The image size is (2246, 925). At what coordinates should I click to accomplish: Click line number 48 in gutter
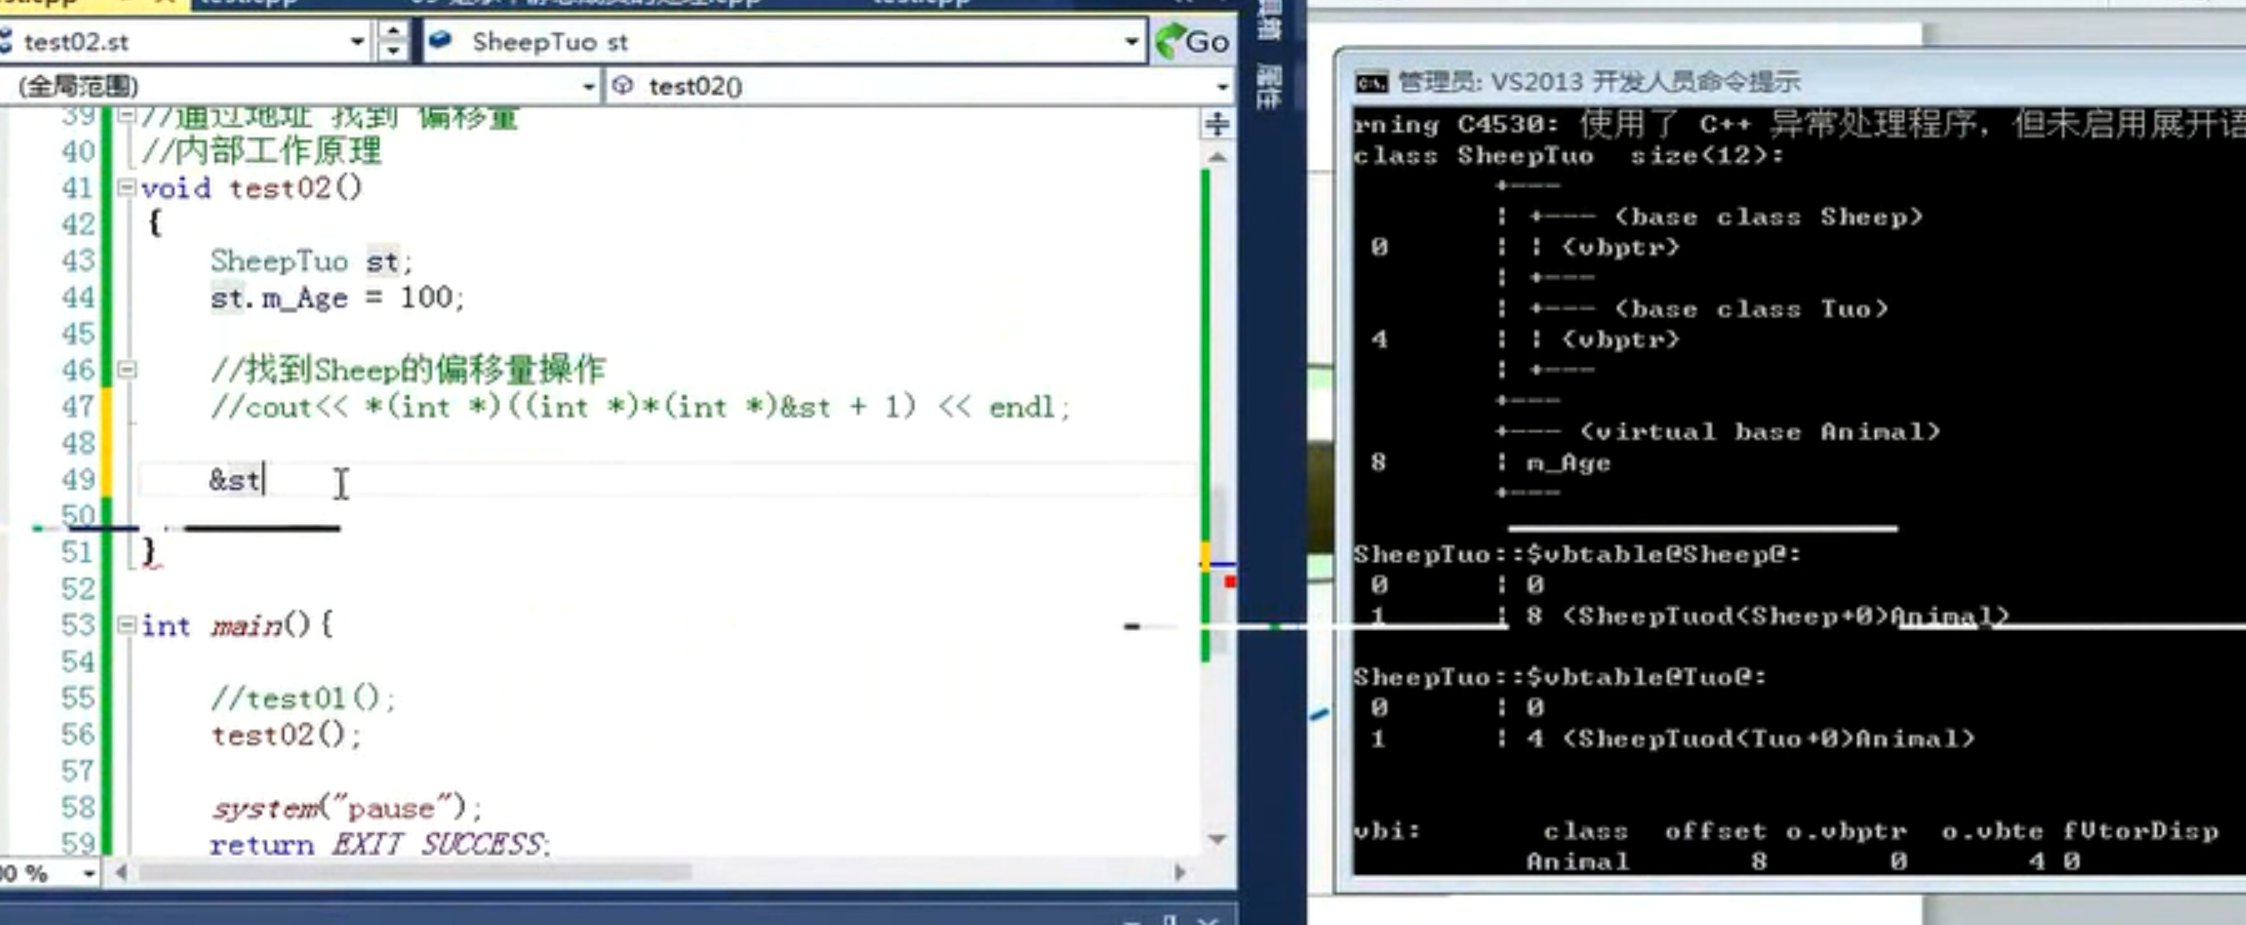point(78,443)
